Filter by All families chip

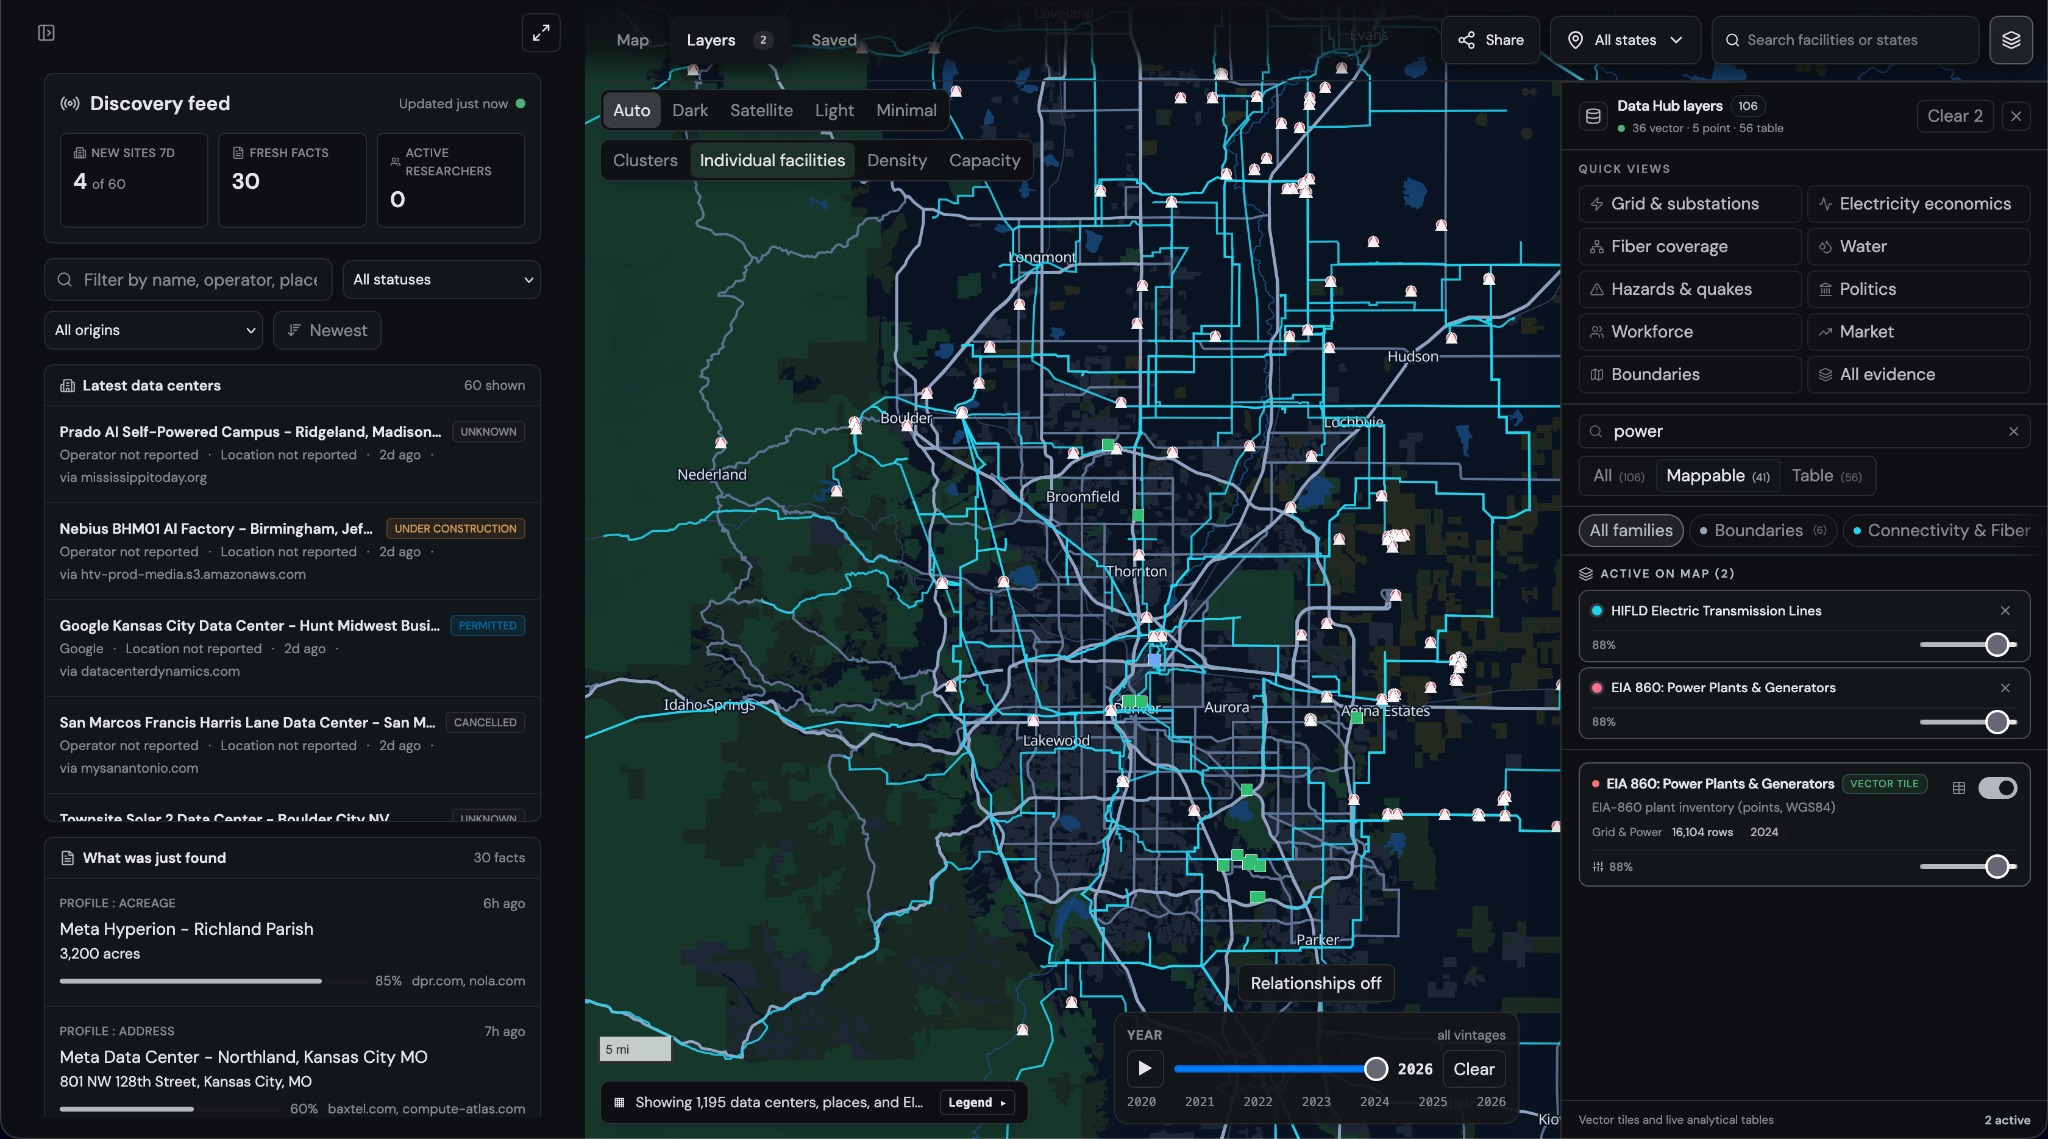point(1630,531)
